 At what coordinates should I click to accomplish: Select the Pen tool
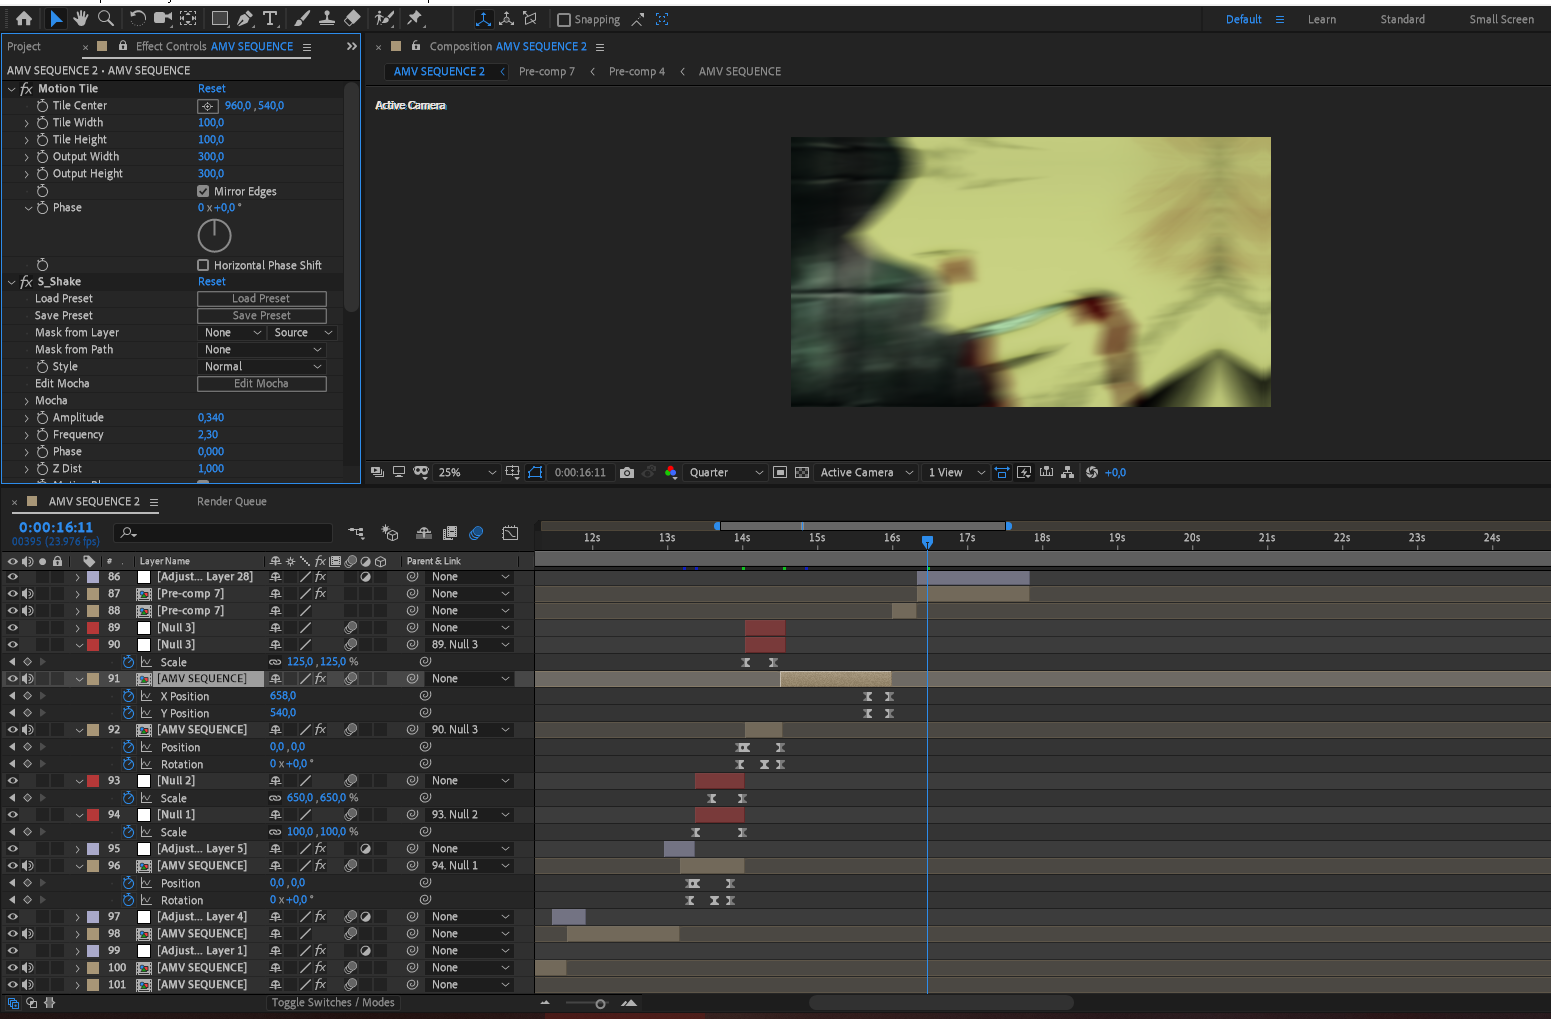click(245, 19)
